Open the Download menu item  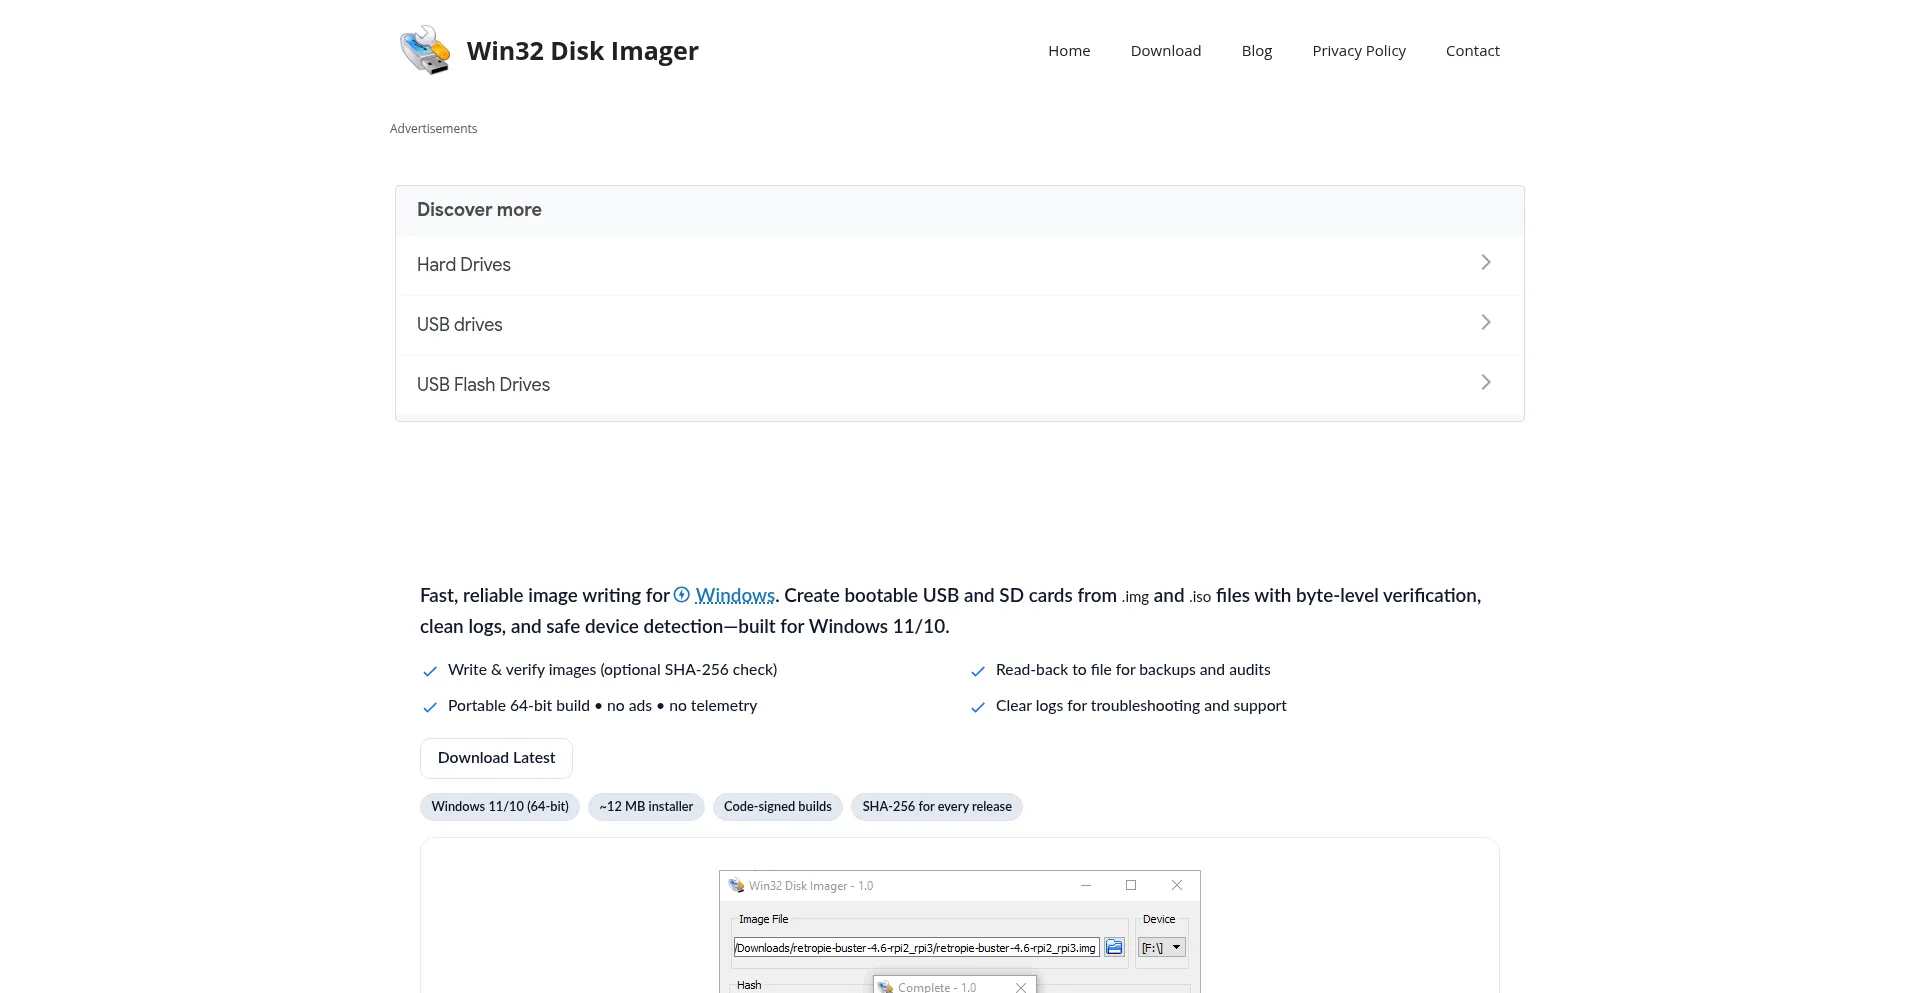pos(1166,51)
